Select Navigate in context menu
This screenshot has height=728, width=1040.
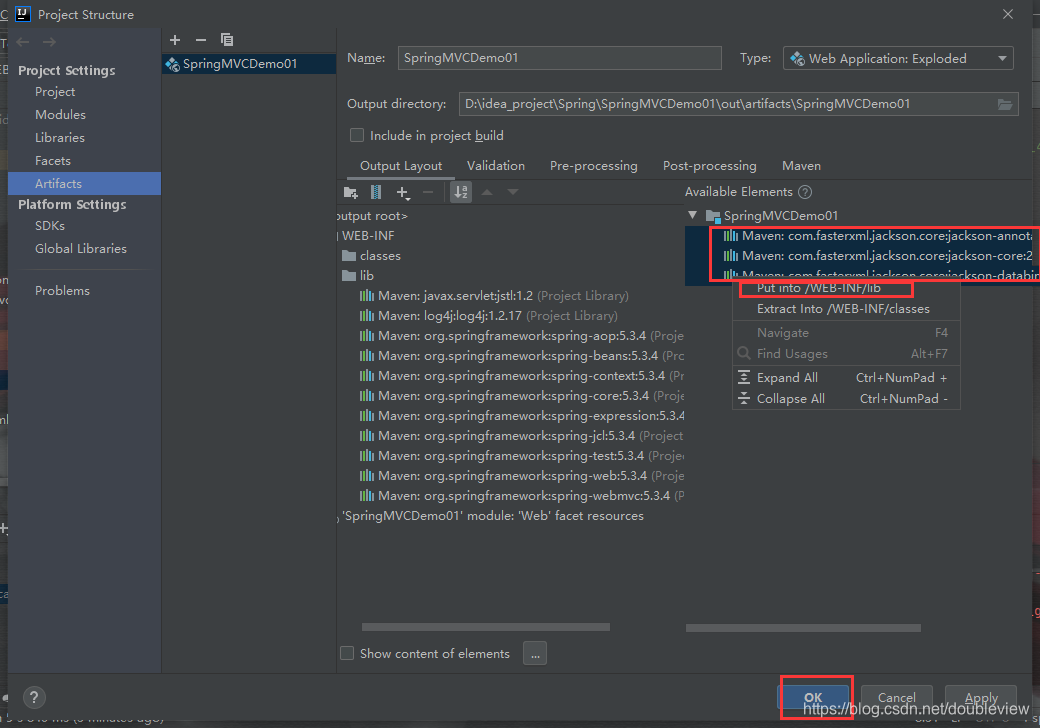[846, 333]
